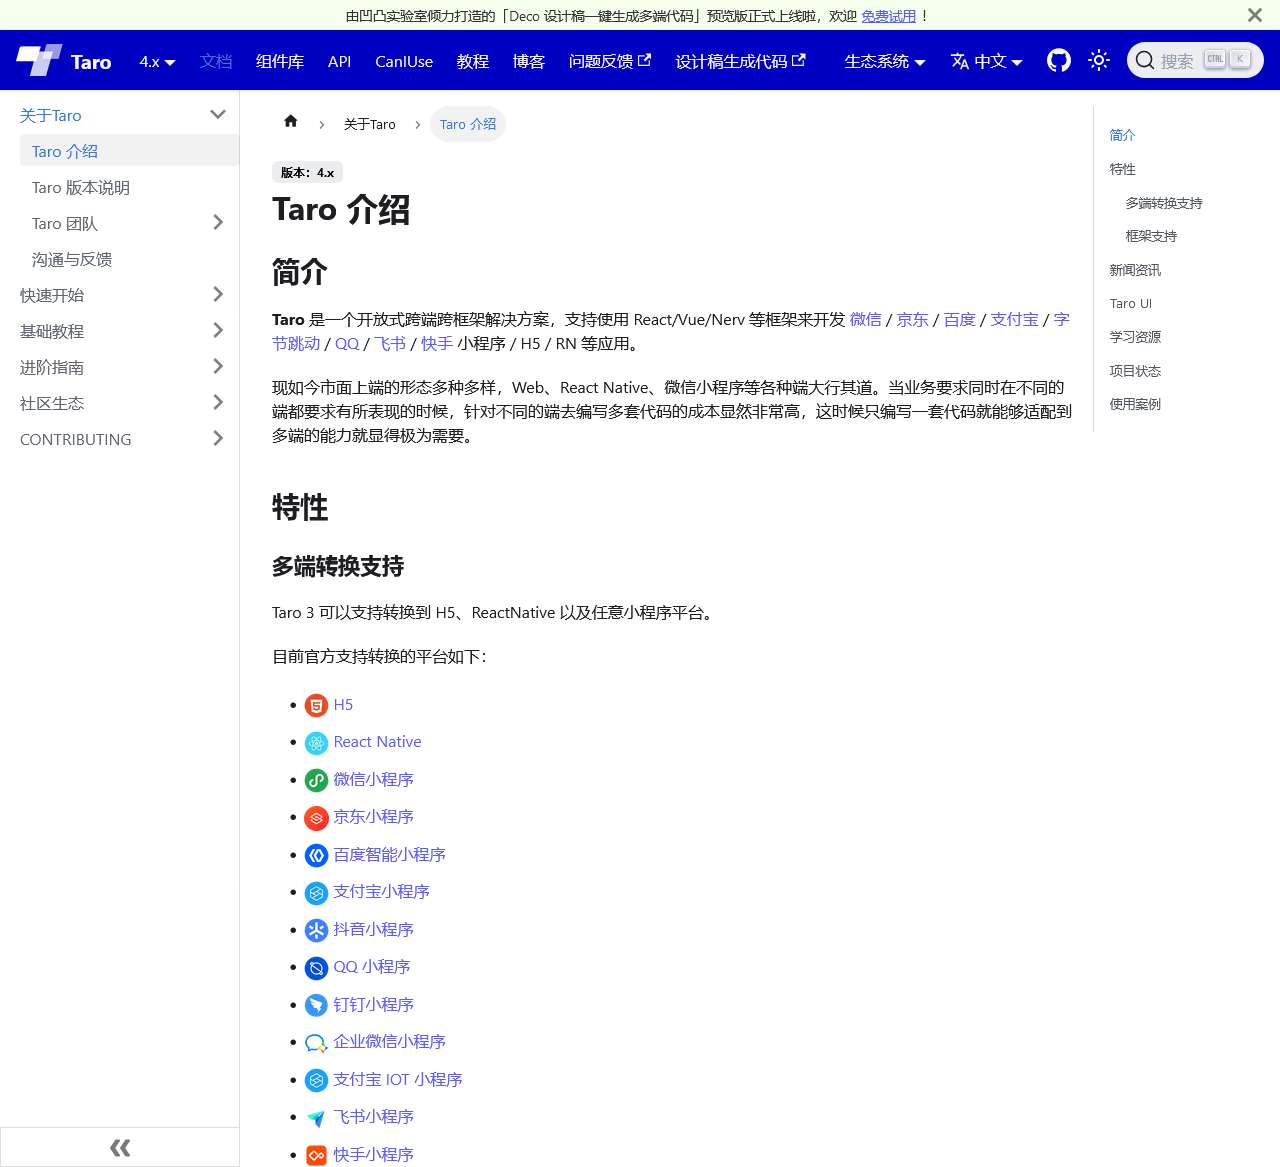1280x1167 pixels.
Task: Jump to 学习资源 in contents
Action: tap(1135, 337)
